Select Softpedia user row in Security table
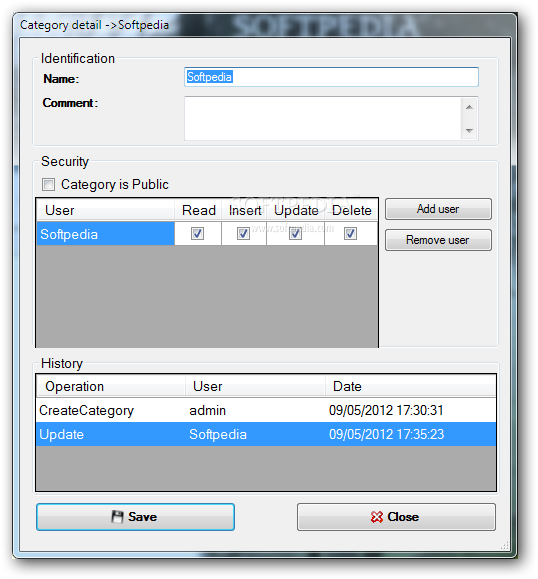This screenshot has height=579, width=538. click(x=207, y=234)
